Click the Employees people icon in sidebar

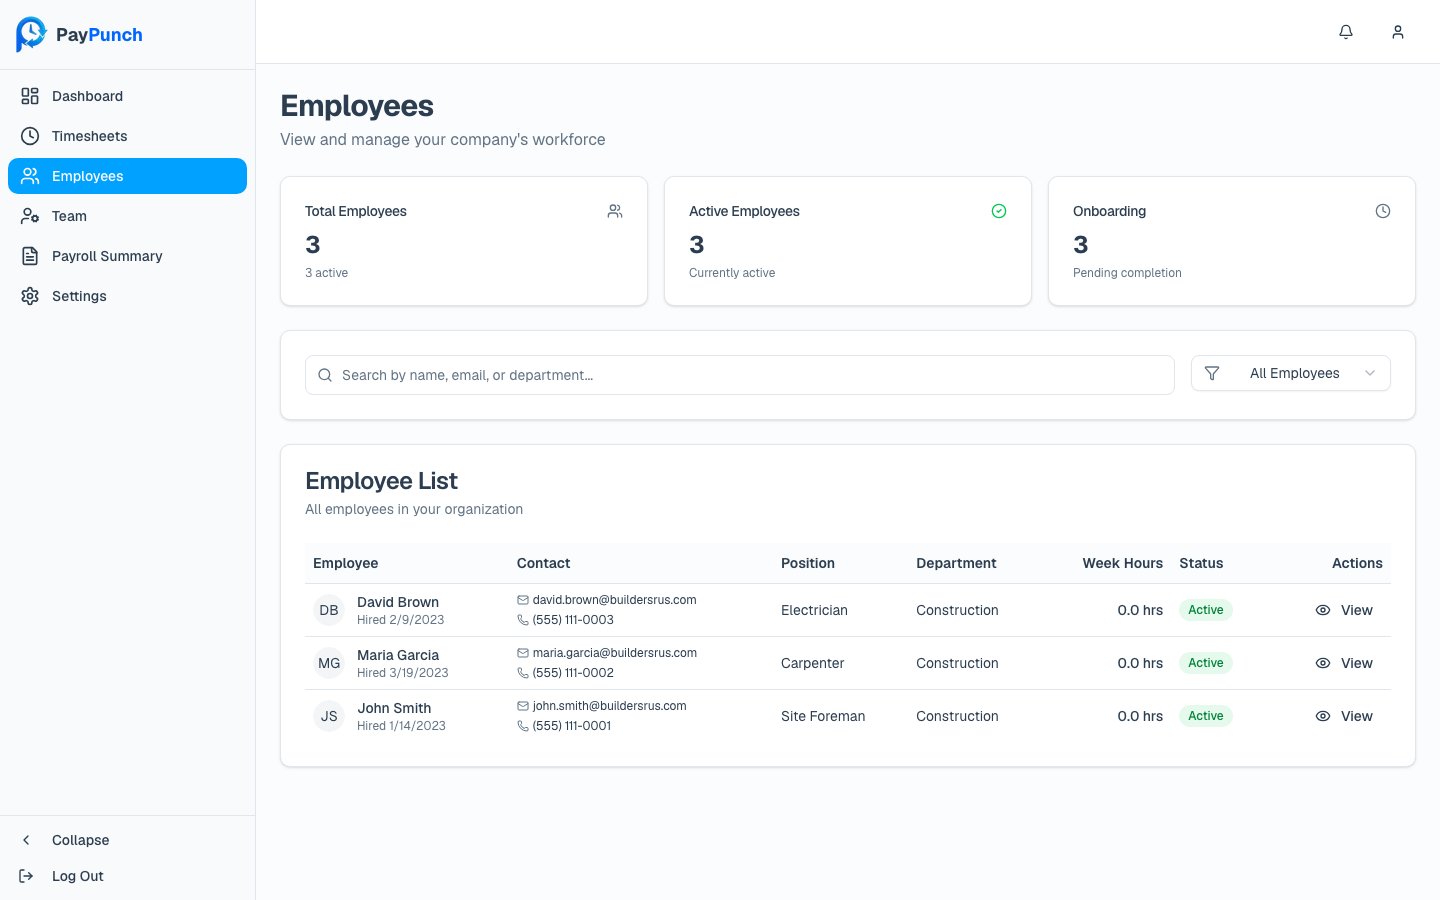pos(30,176)
